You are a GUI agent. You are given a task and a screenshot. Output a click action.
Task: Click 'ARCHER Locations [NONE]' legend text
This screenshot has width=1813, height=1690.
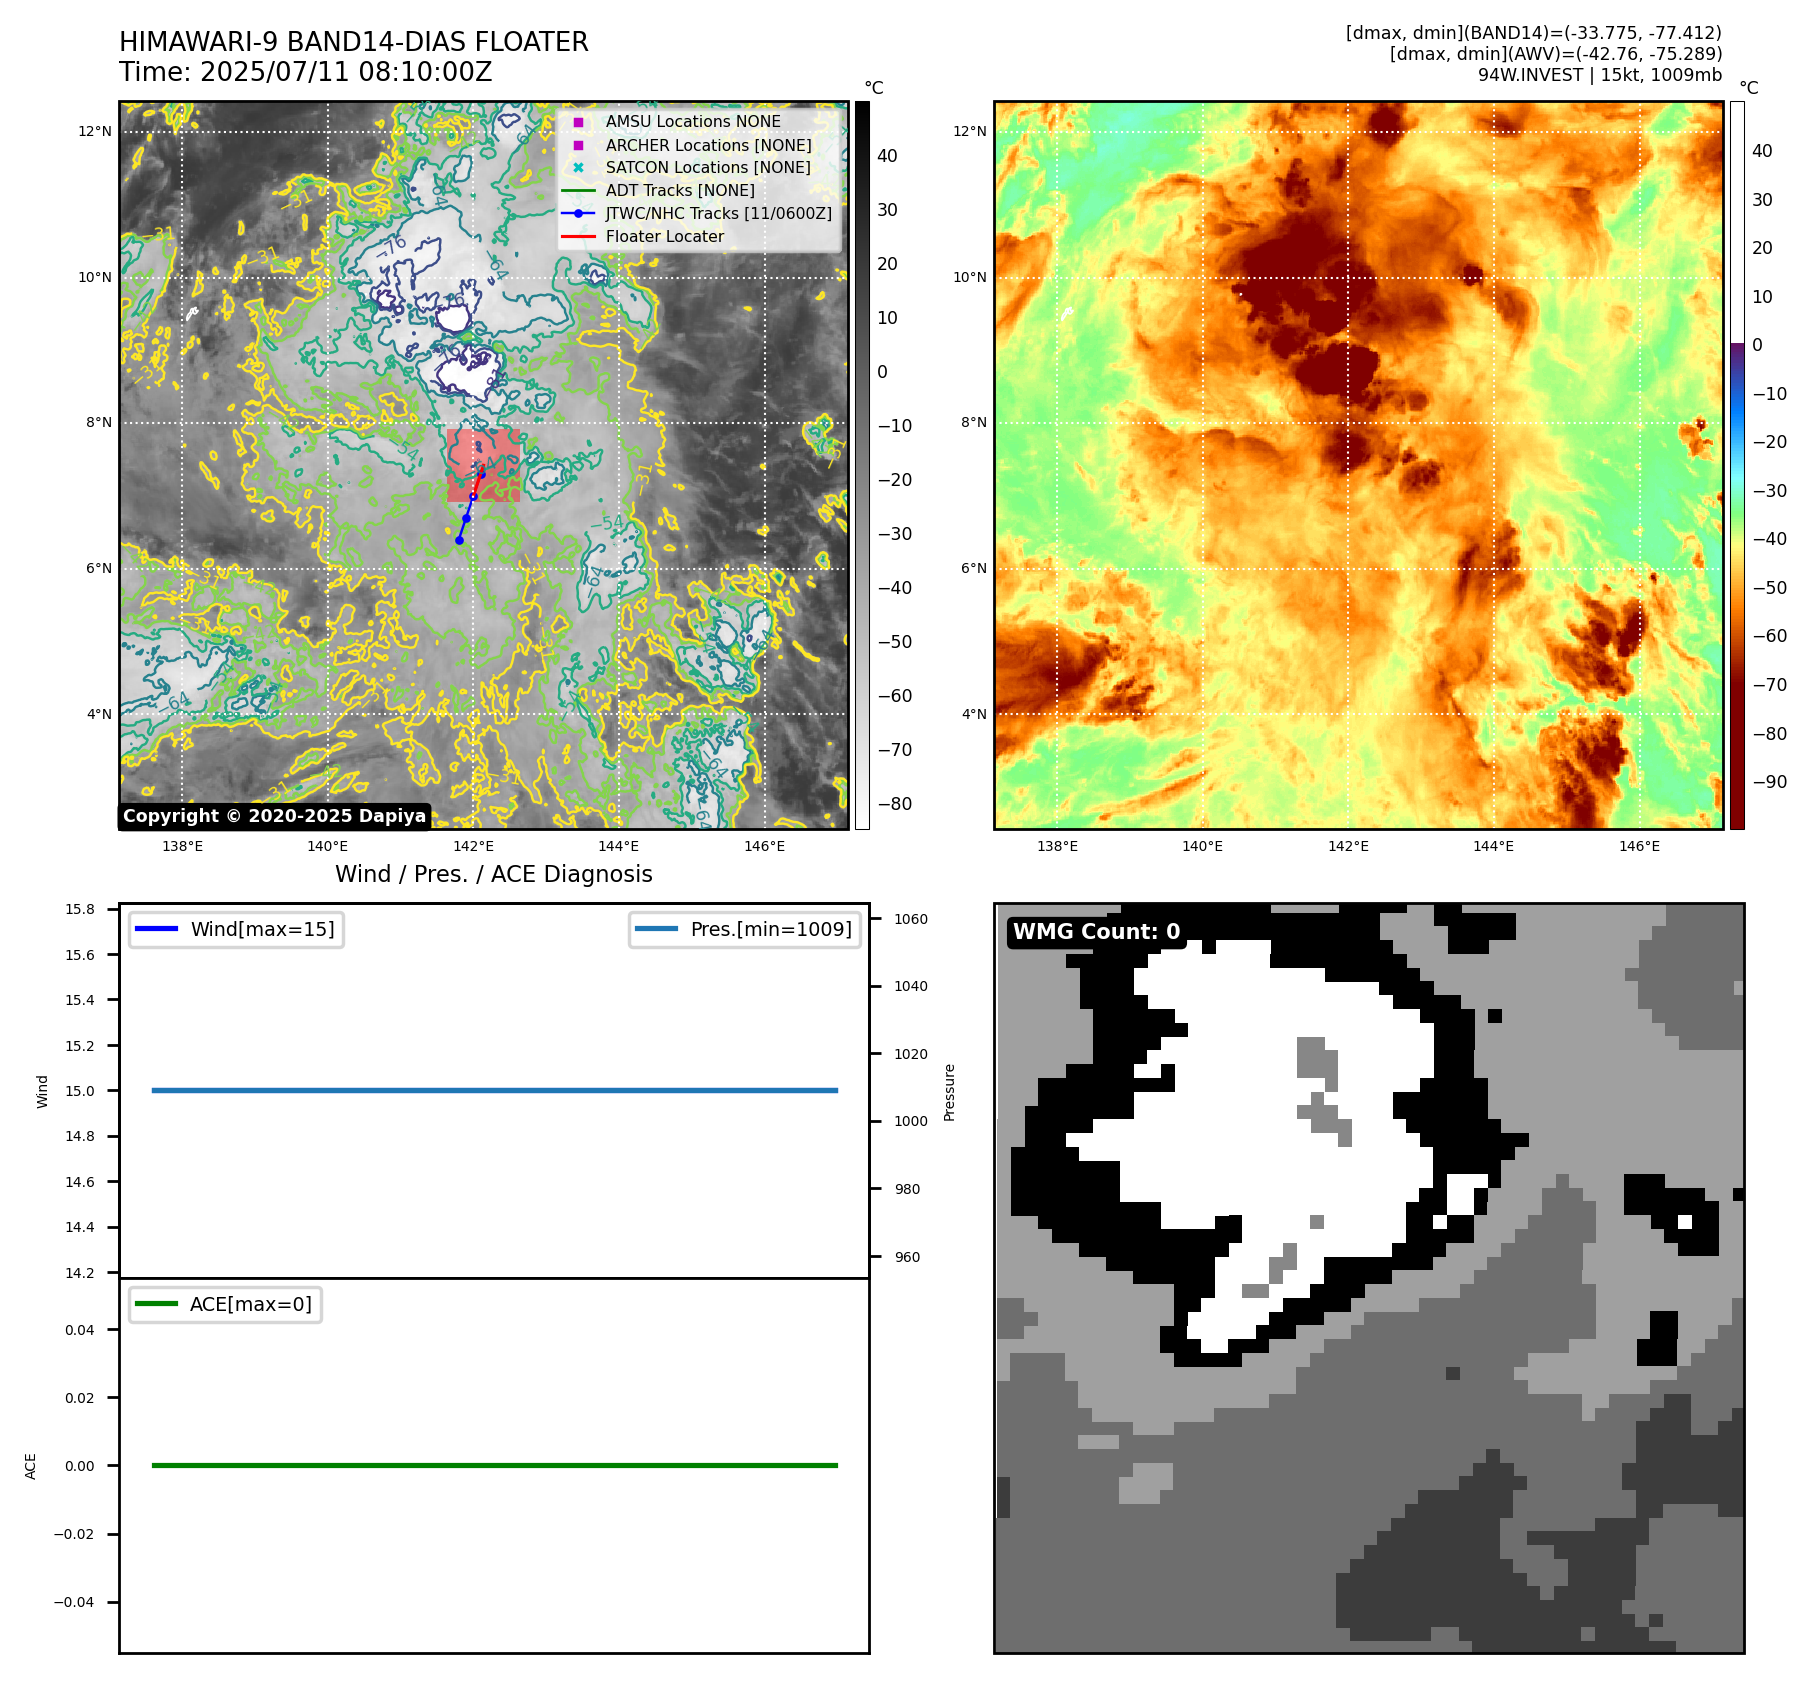tap(709, 145)
